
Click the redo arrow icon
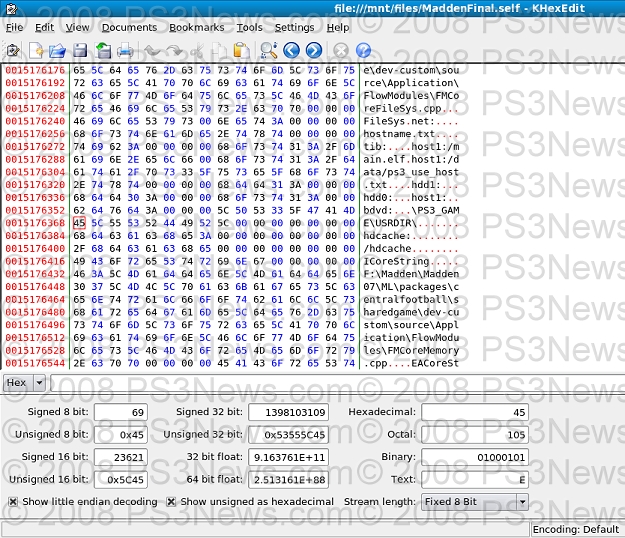174,51
